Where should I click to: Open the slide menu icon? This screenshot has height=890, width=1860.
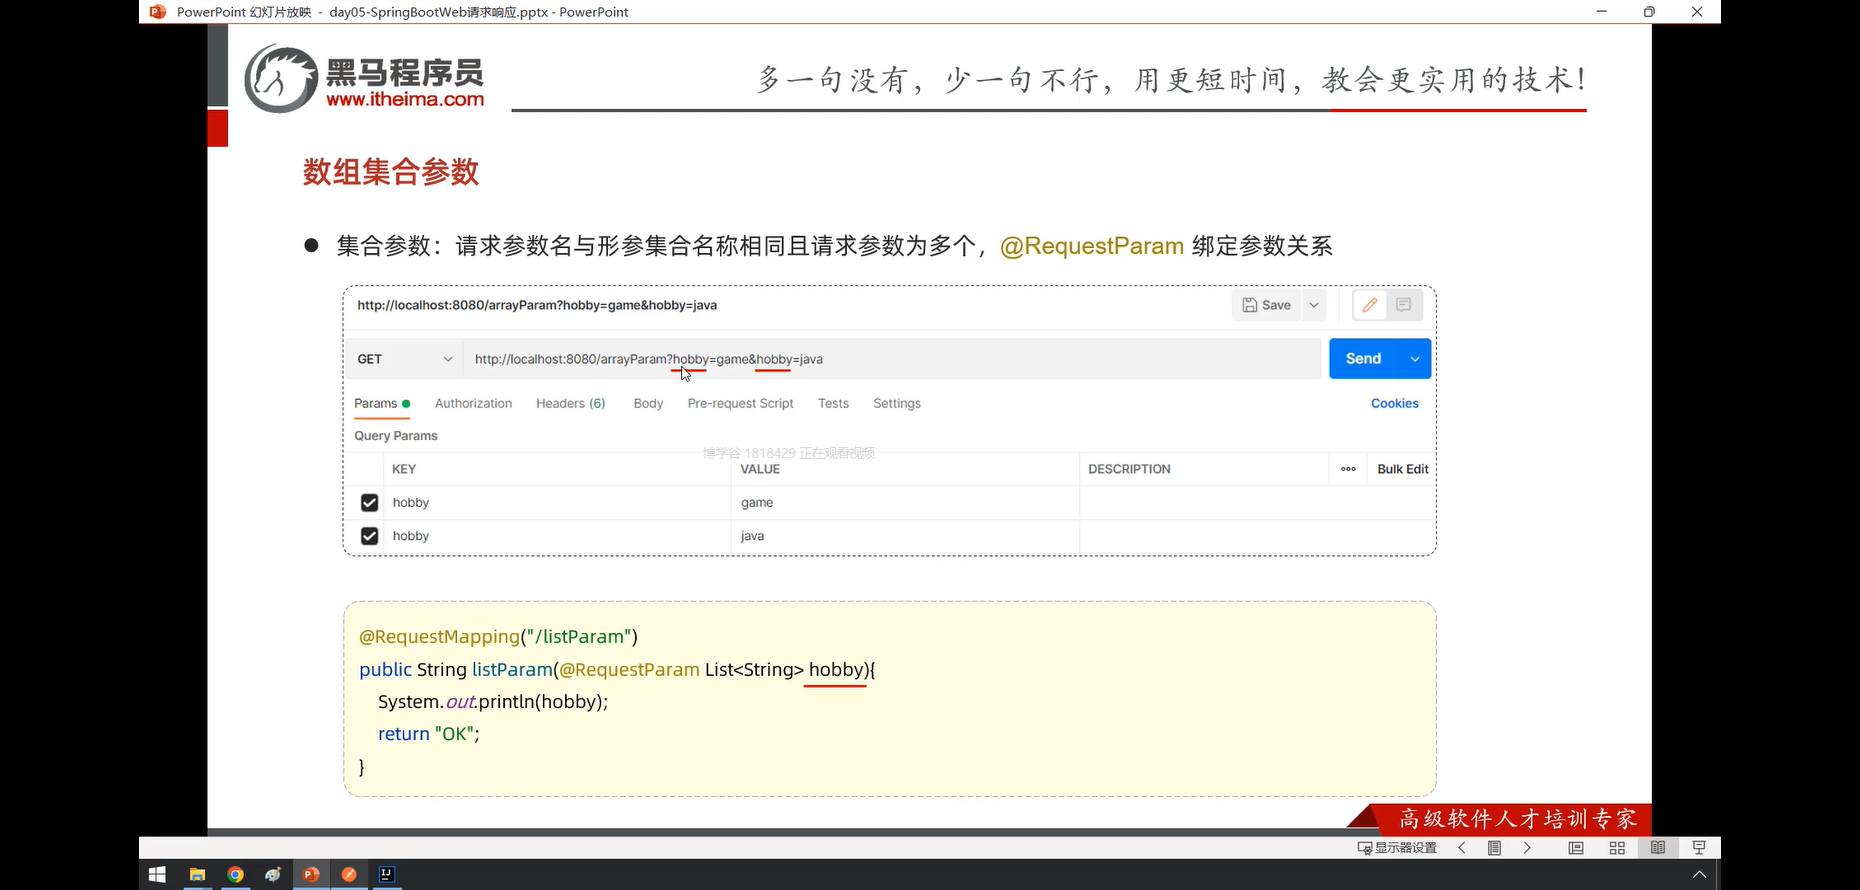point(1494,848)
